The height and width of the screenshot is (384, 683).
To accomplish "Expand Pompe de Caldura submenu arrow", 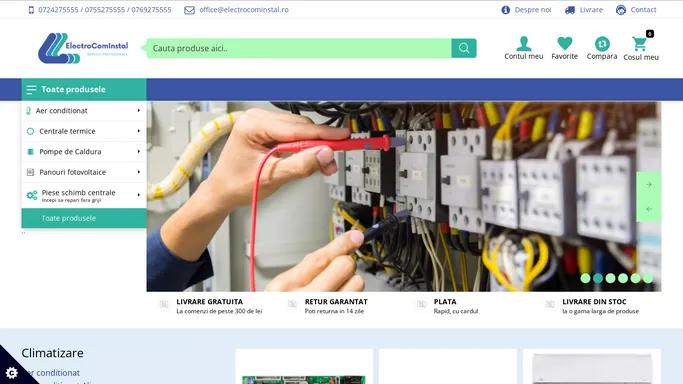I will 139,152.
